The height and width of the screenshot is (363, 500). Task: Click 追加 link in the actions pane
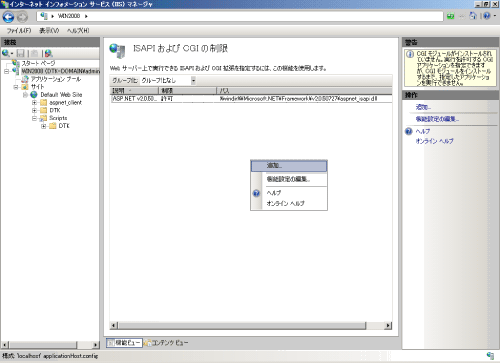click(423, 107)
